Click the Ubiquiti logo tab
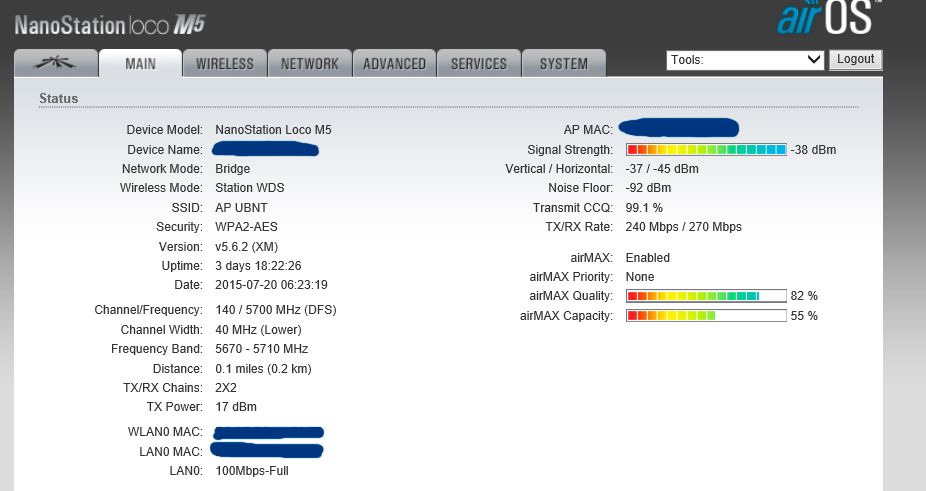 56,63
